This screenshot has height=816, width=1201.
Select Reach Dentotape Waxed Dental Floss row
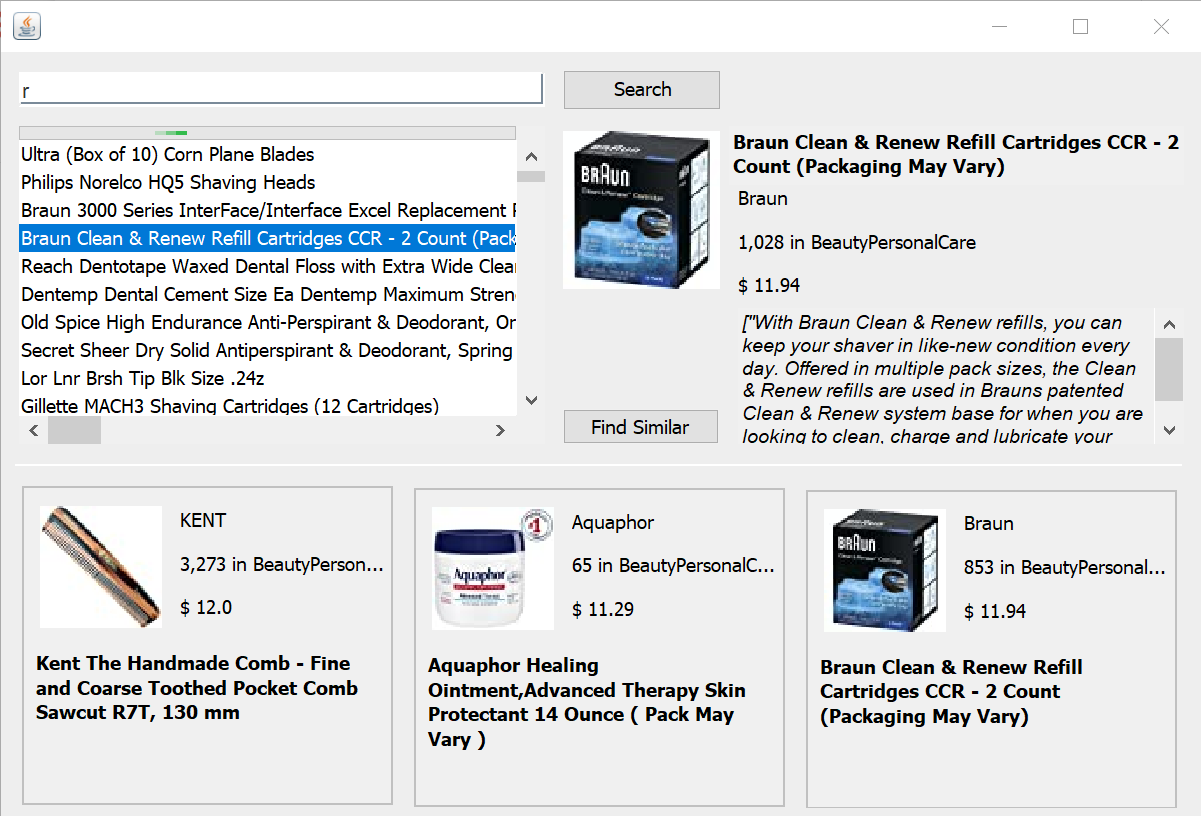268,267
